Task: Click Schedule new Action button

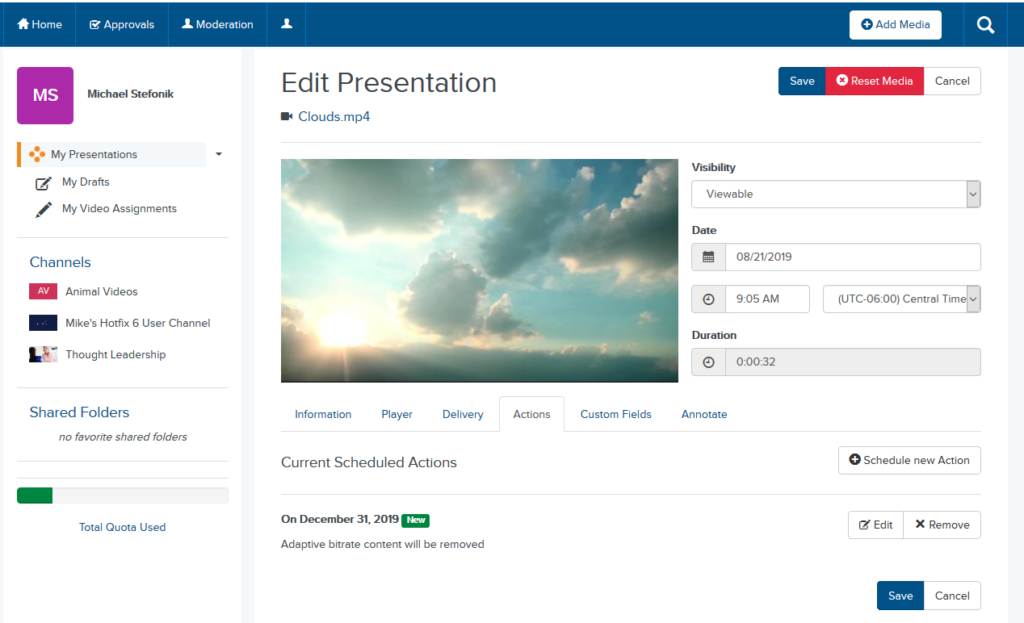Action: coord(909,460)
